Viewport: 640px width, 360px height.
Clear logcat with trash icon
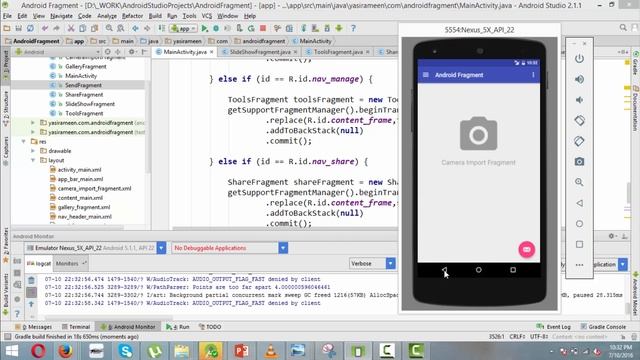[x=31, y=280]
